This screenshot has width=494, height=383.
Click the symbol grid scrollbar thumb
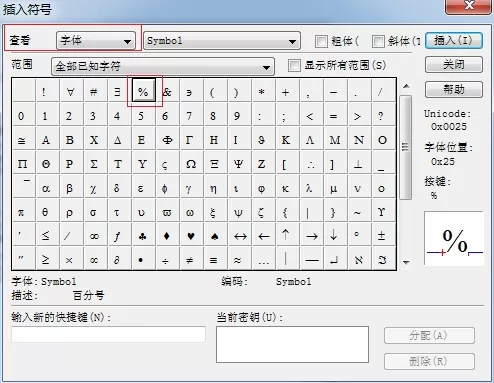(x=405, y=147)
